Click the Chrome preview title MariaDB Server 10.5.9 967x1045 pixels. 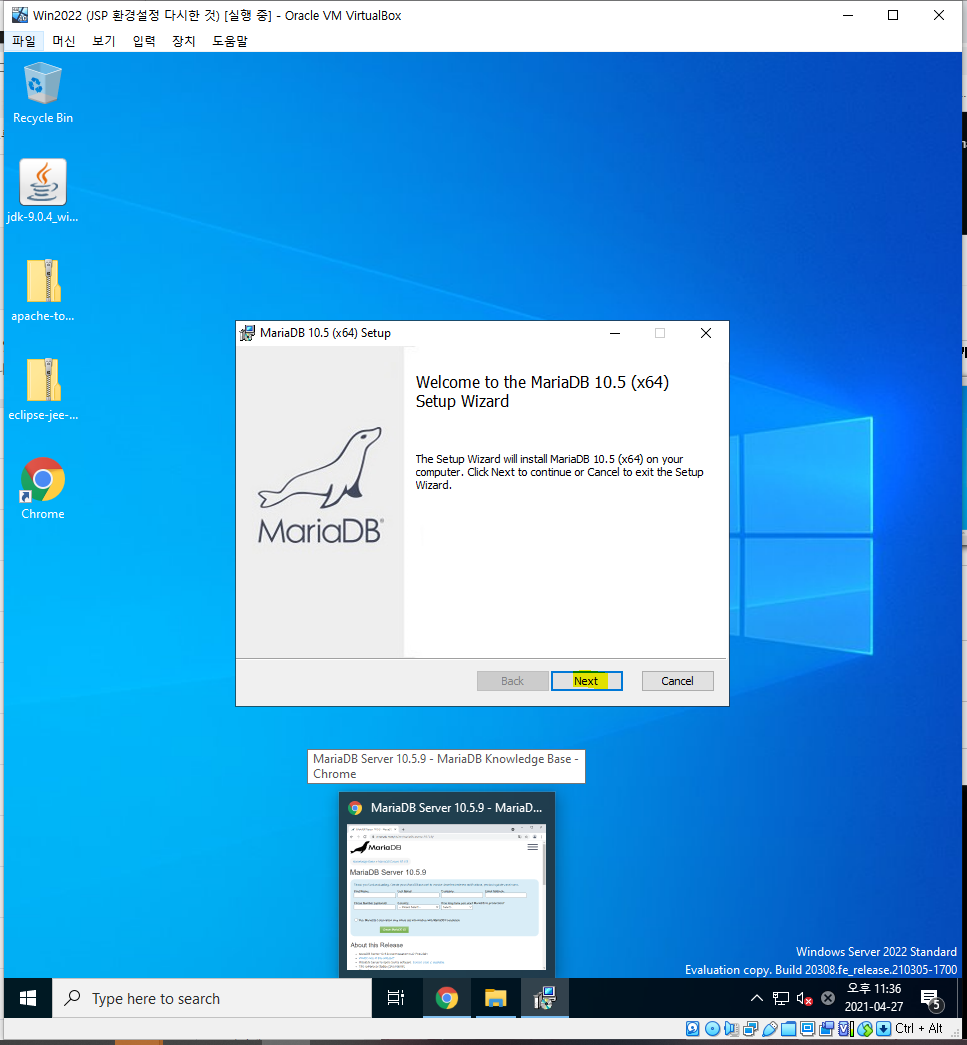[x=457, y=808]
